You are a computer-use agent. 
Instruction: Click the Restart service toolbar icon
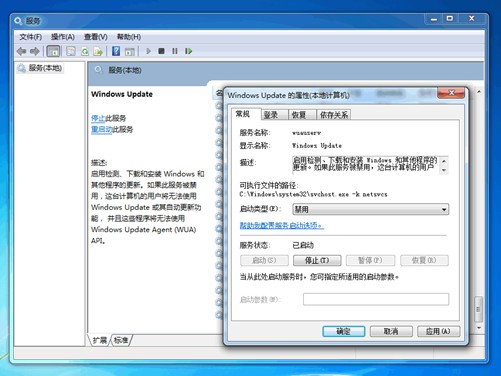click(x=189, y=51)
